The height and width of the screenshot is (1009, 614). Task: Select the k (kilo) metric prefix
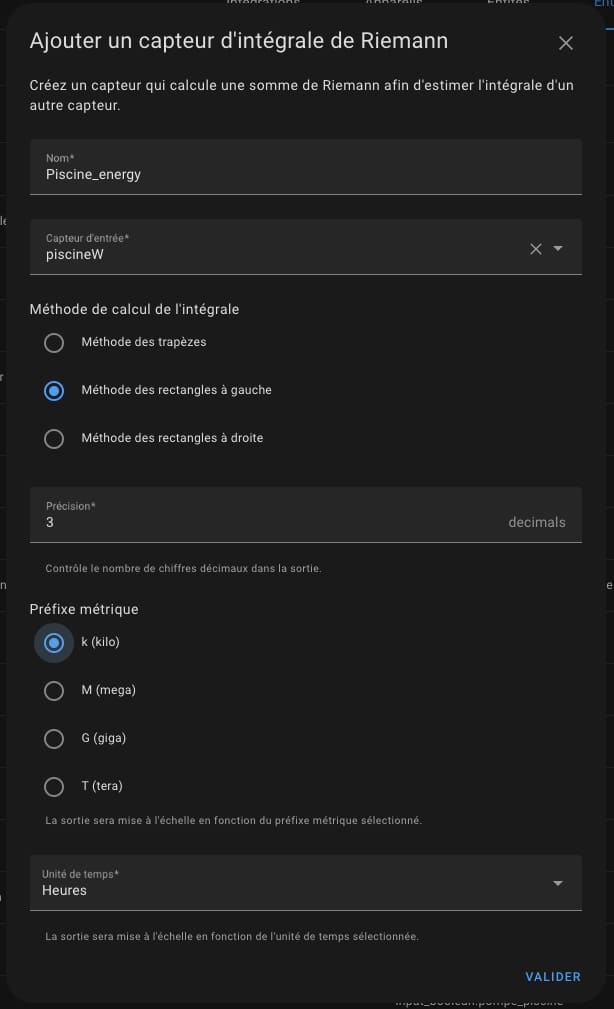point(54,643)
